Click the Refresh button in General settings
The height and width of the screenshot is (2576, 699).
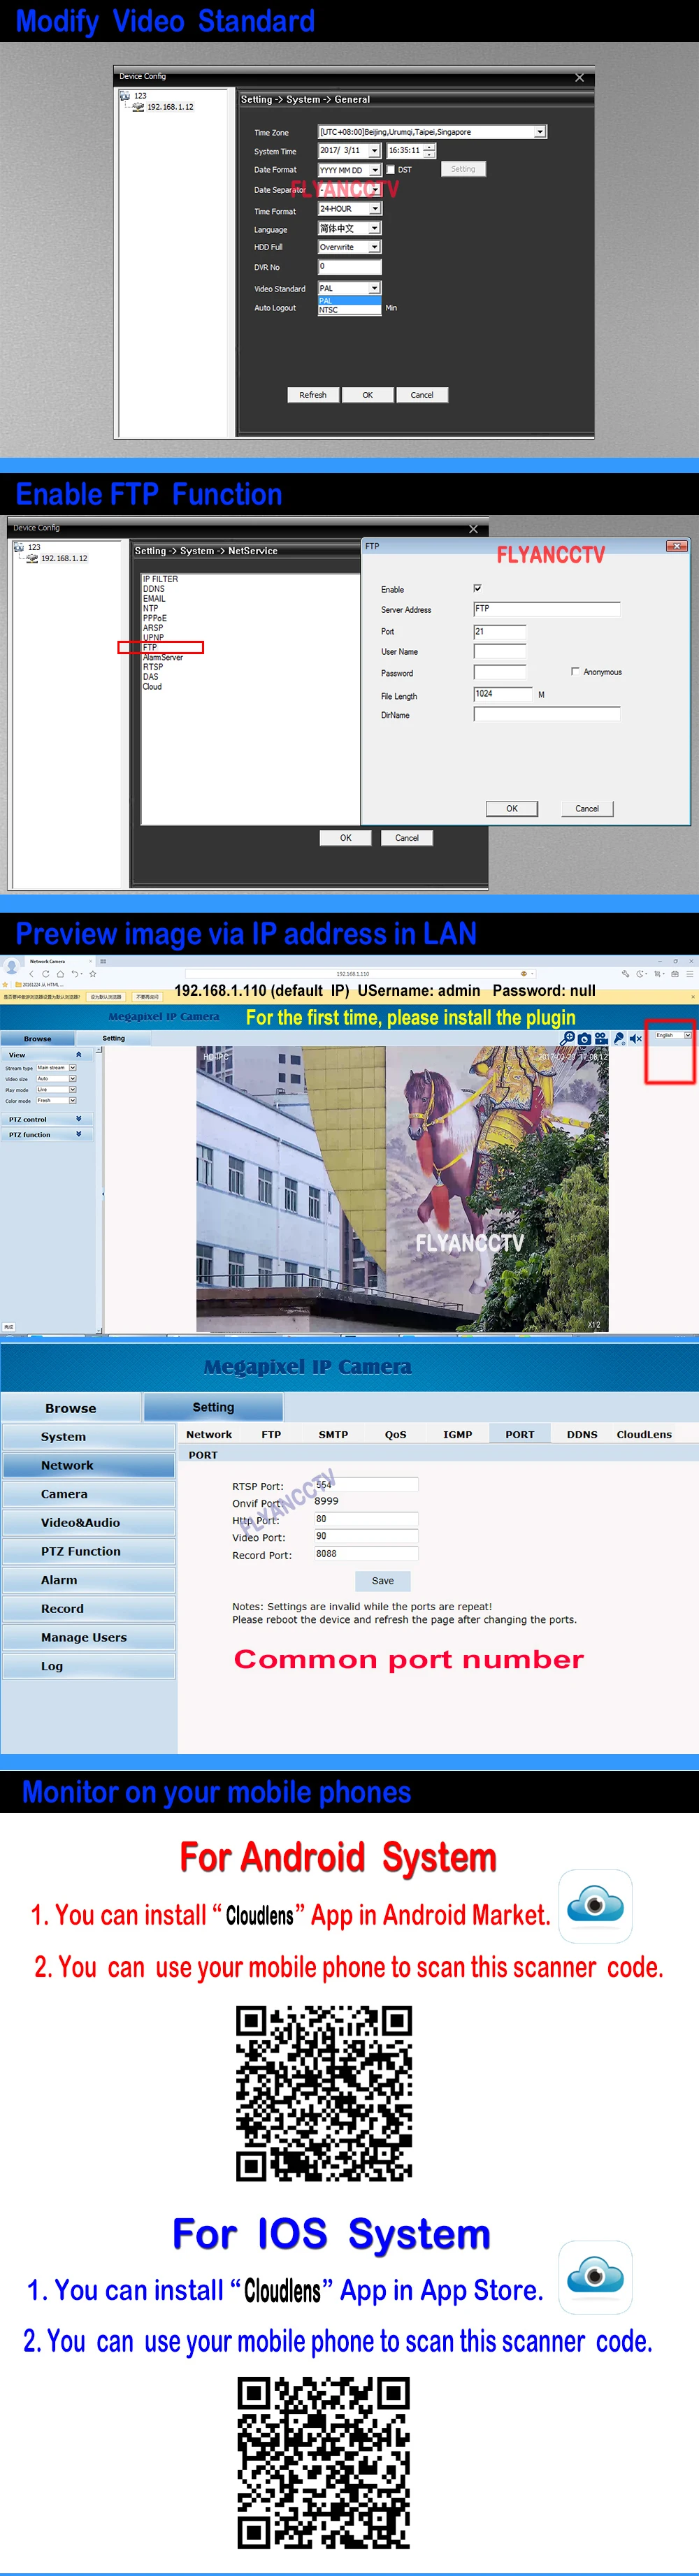[313, 395]
